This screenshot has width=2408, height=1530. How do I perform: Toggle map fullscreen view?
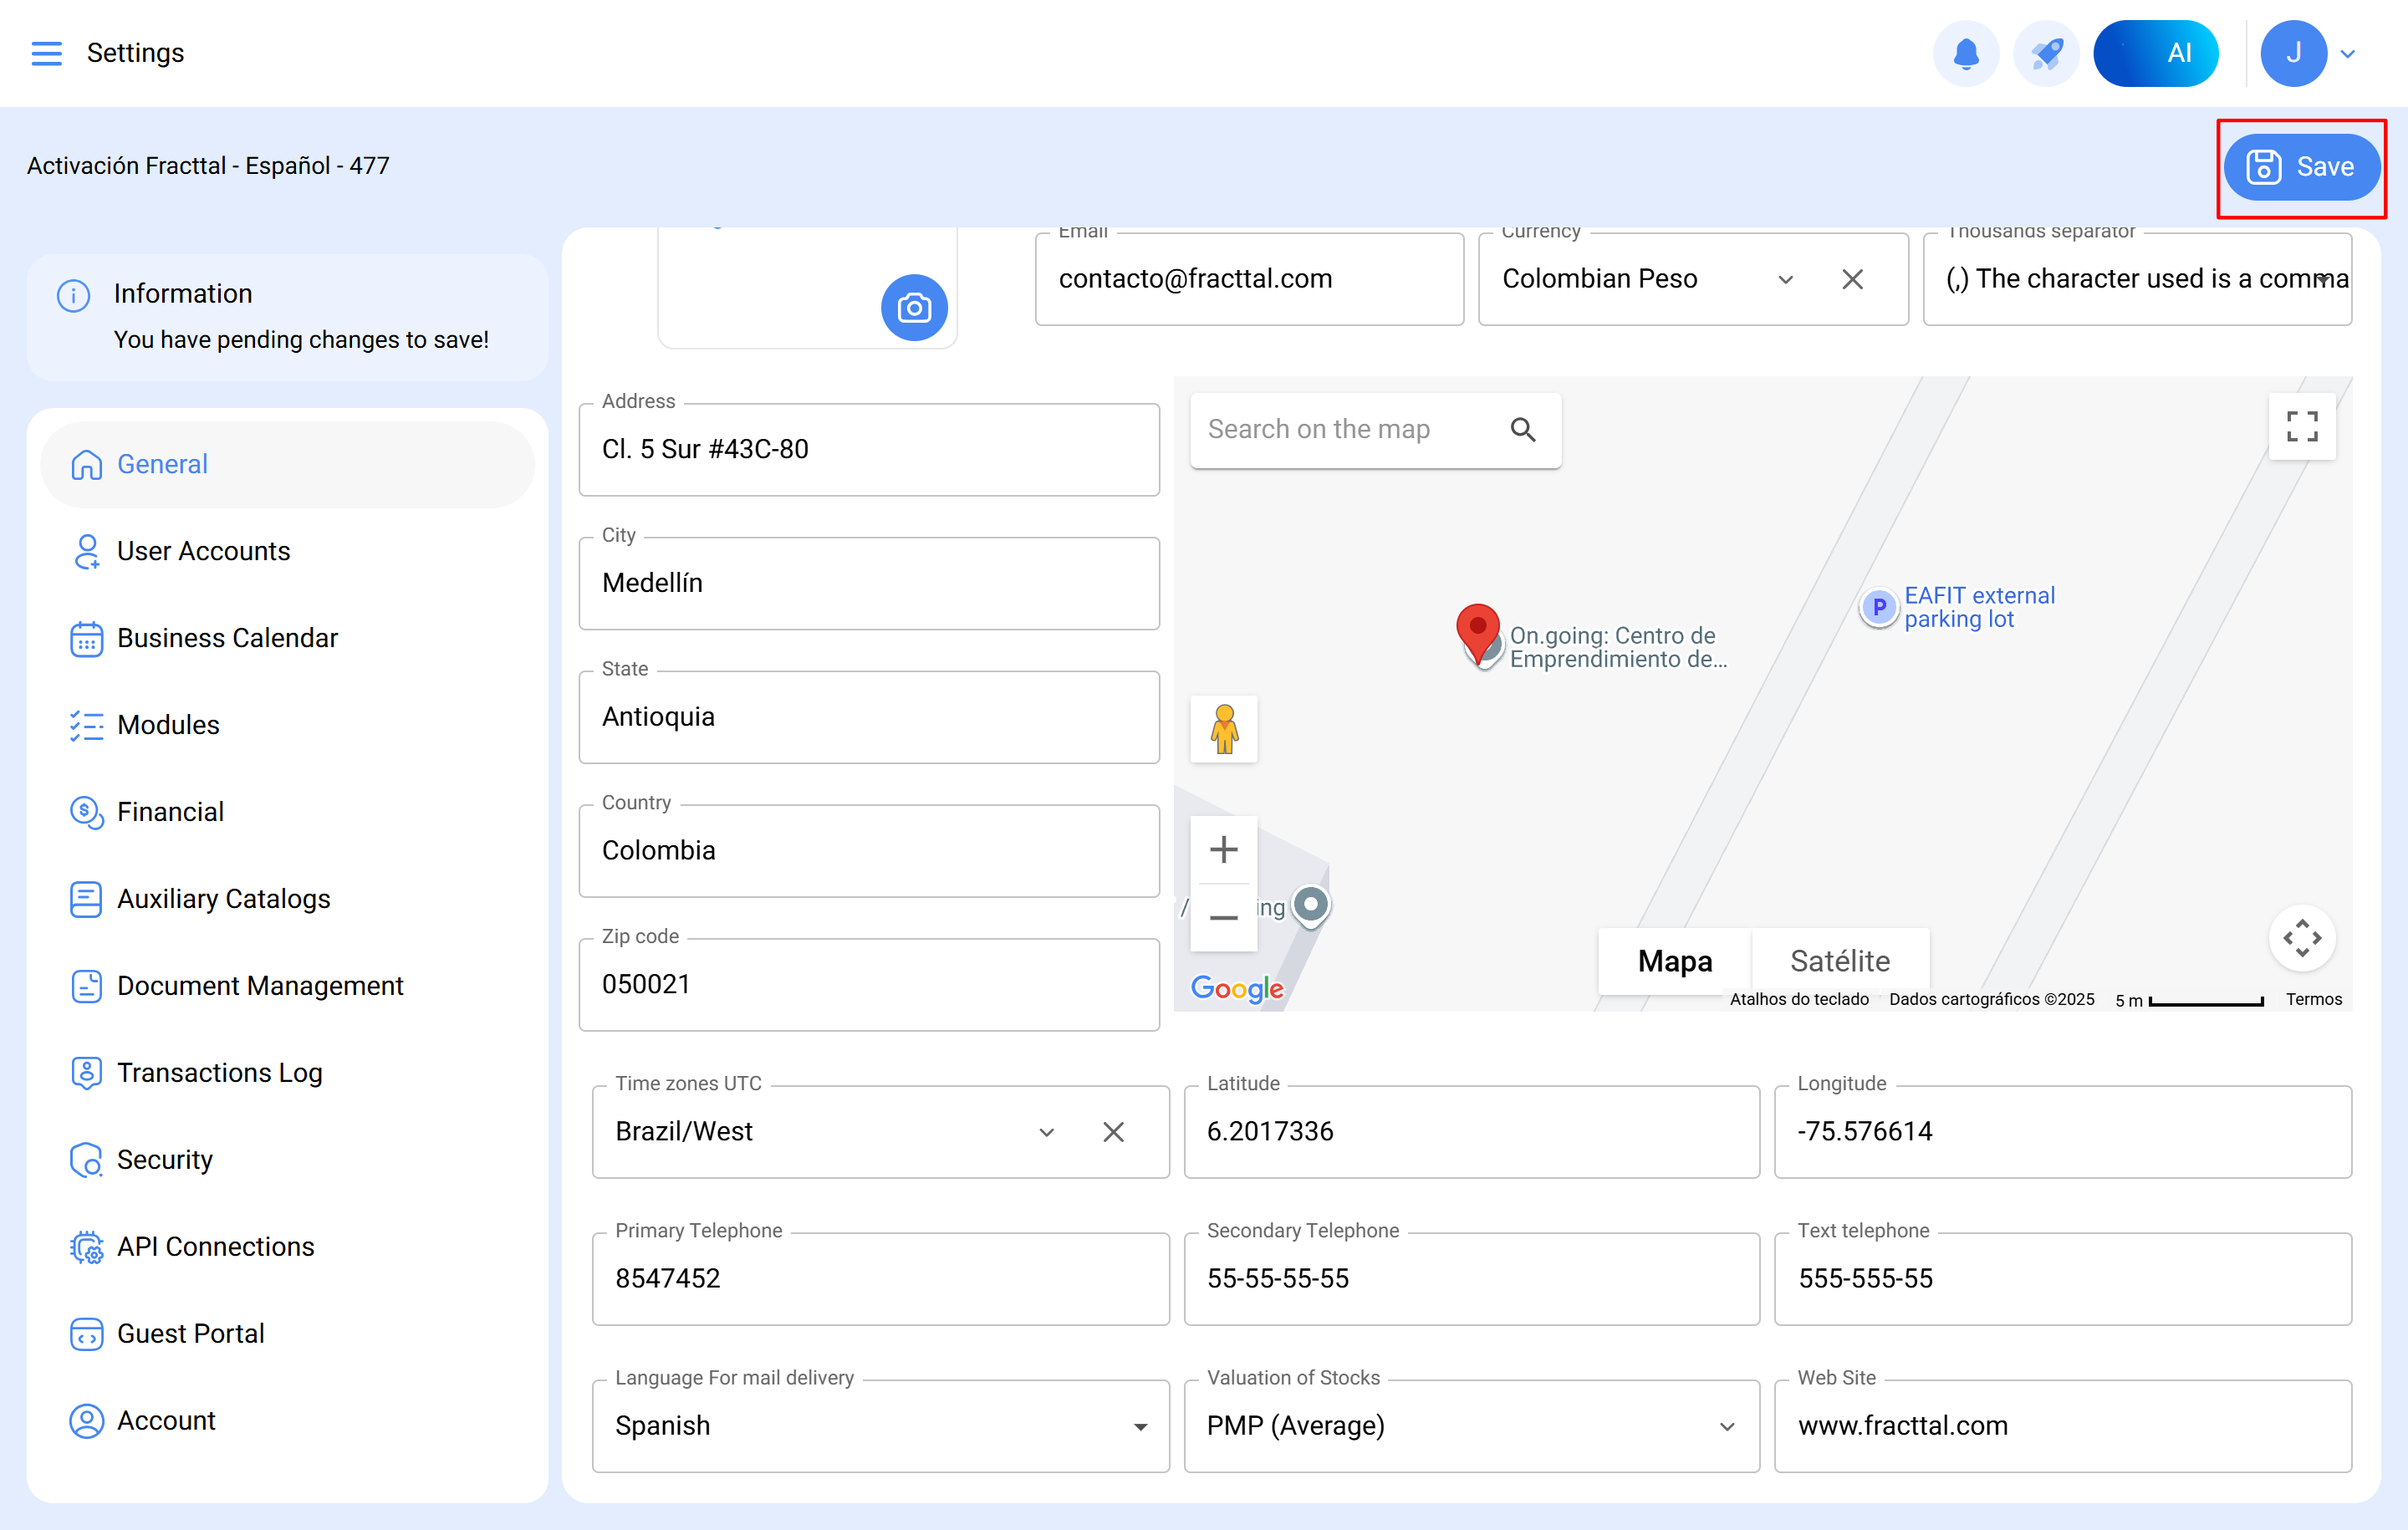coord(2301,427)
